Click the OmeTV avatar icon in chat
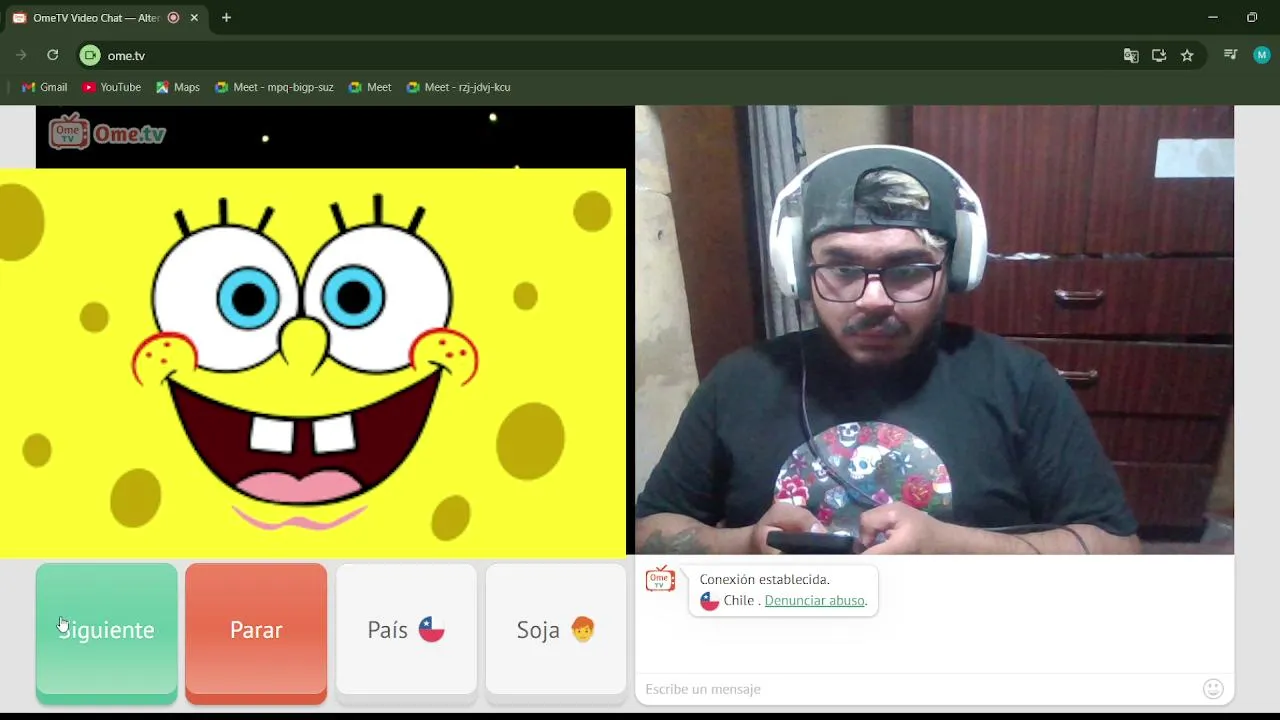 click(x=660, y=580)
